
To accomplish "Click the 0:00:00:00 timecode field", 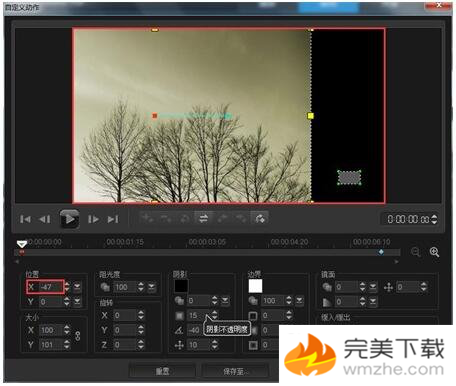I will [408, 219].
